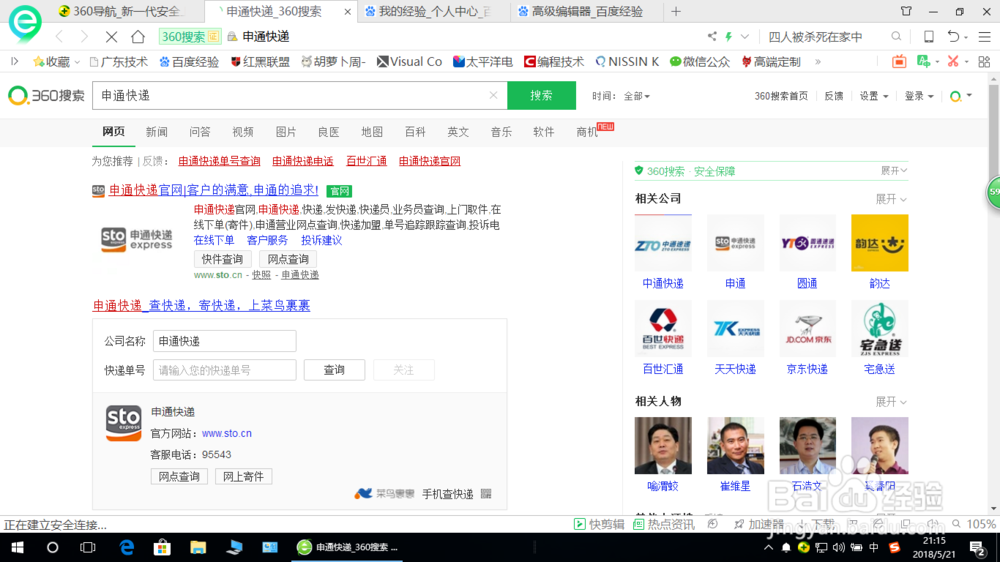Click the 查询 tracking button

pyautogui.click(x=334, y=370)
